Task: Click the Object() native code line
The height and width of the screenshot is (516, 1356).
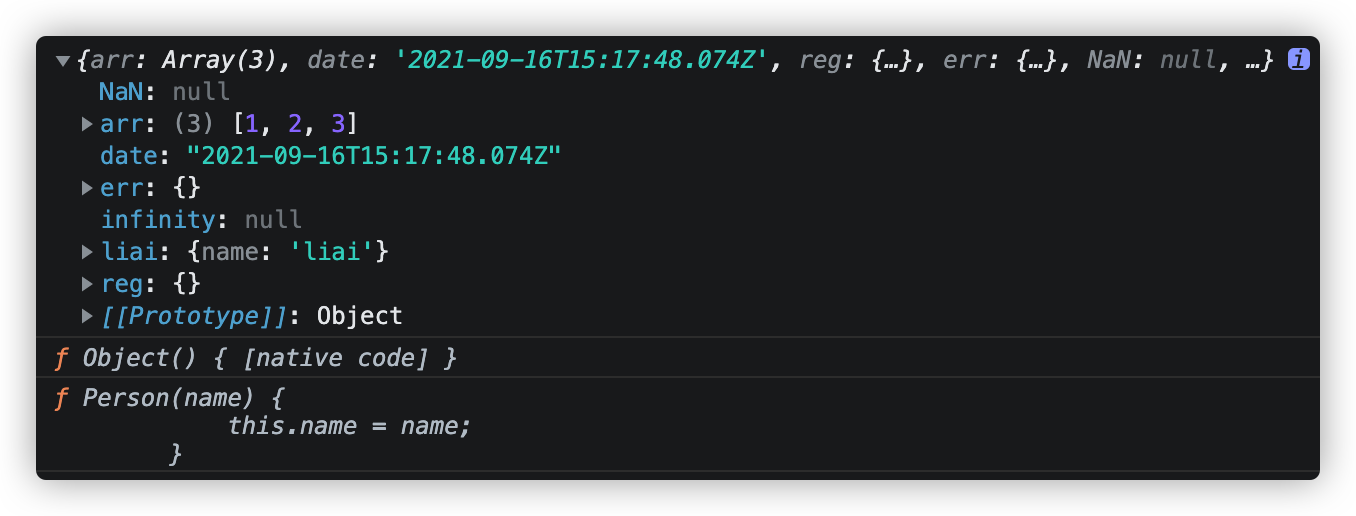Action: (x=270, y=358)
